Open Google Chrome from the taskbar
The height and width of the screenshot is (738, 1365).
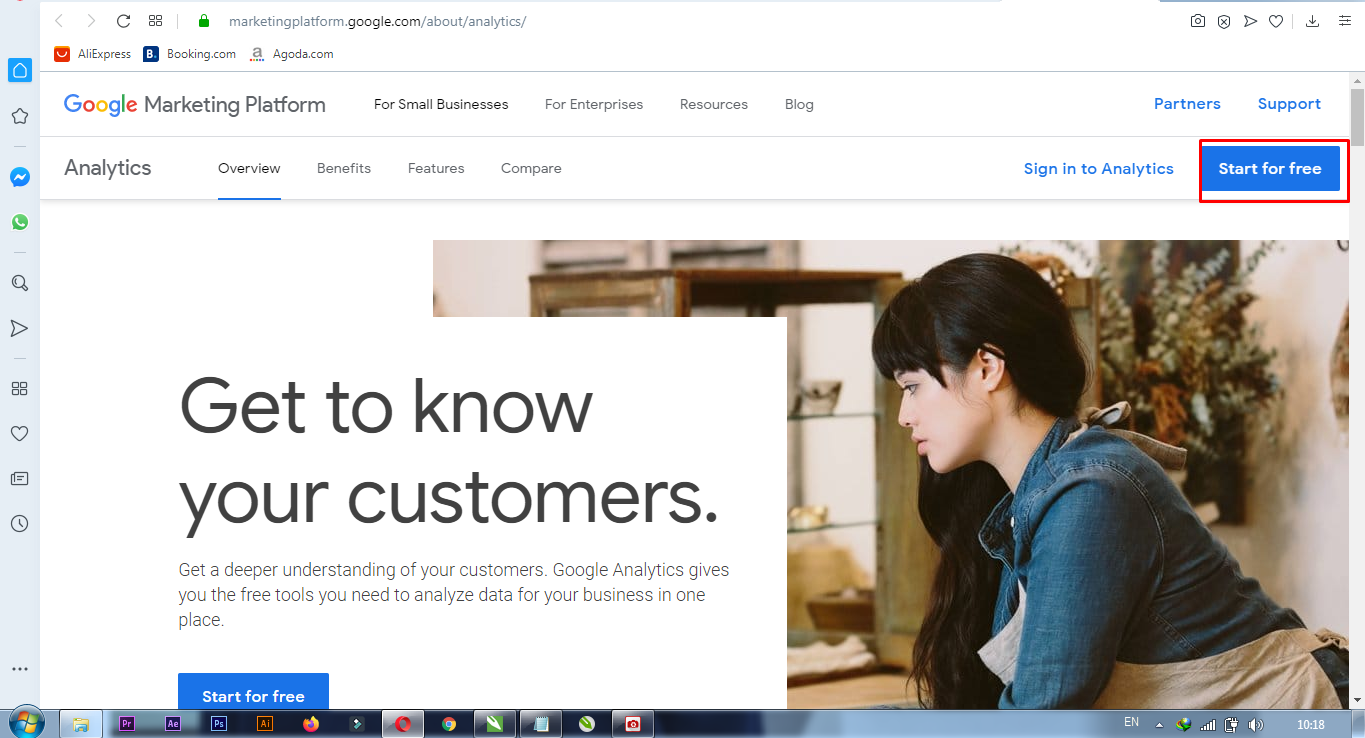click(x=449, y=724)
